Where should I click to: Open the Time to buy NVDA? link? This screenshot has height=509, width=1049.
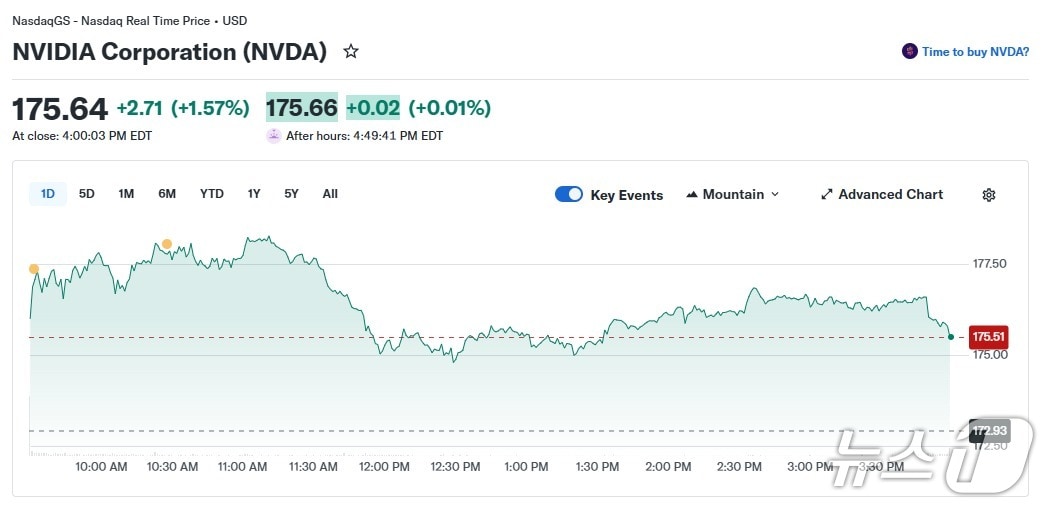tap(975, 52)
